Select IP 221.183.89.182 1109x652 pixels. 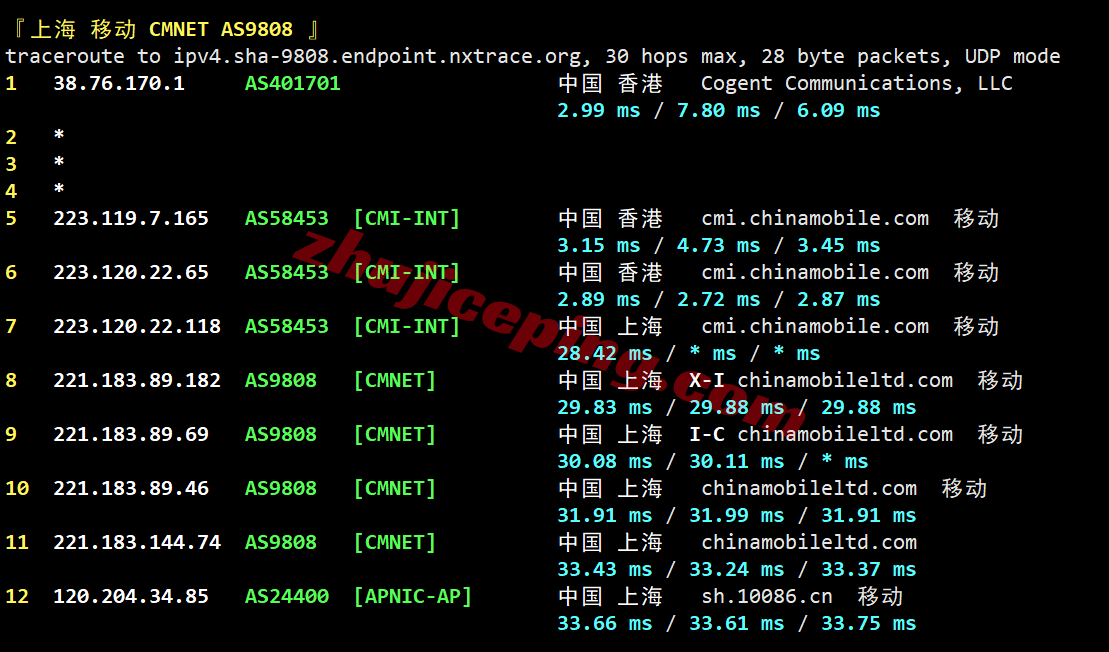click(x=137, y=380)
